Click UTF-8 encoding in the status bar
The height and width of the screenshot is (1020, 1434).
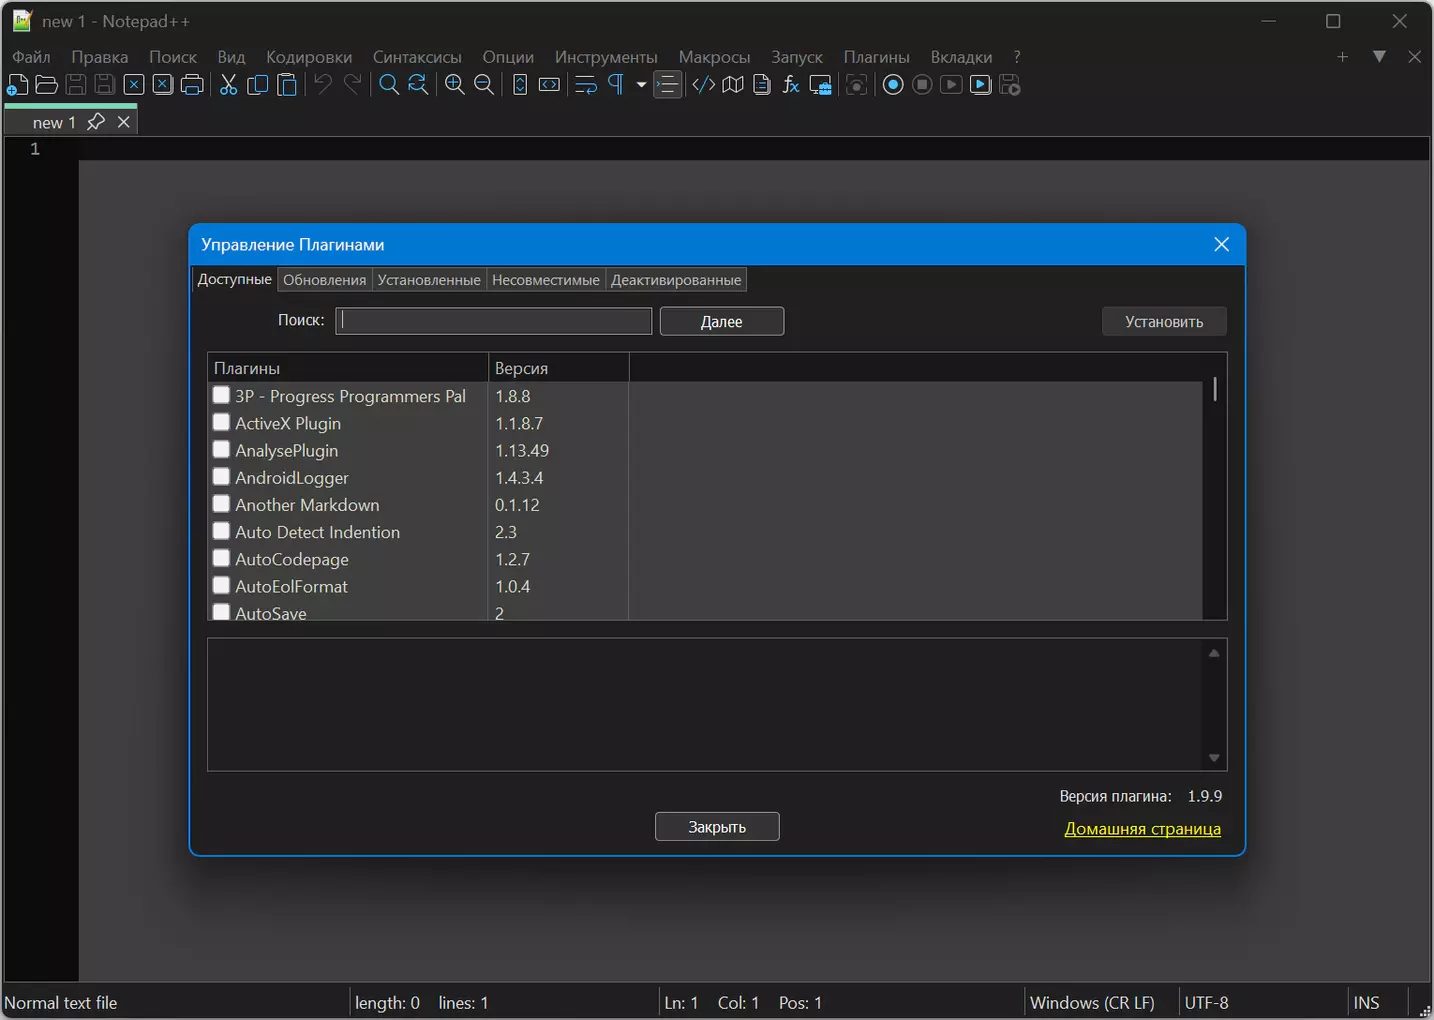[1207, 1002]
